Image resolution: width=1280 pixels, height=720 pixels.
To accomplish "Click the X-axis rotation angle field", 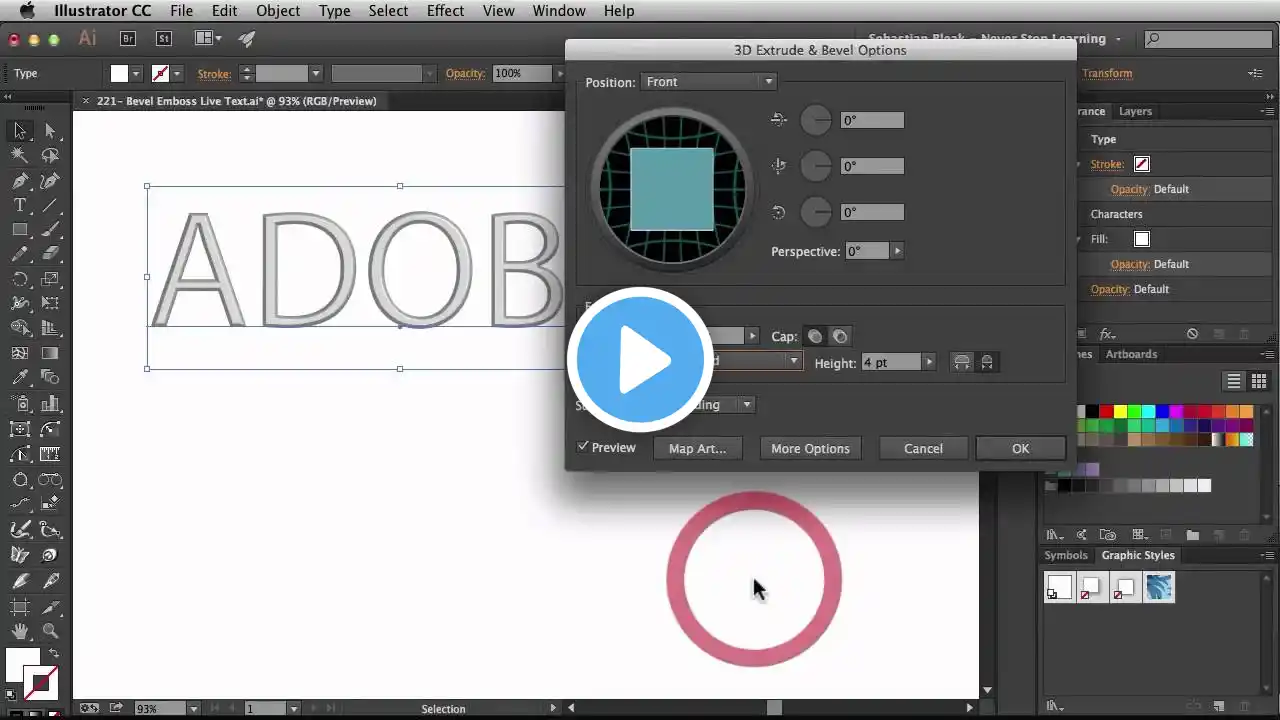I will pos(872,120).
